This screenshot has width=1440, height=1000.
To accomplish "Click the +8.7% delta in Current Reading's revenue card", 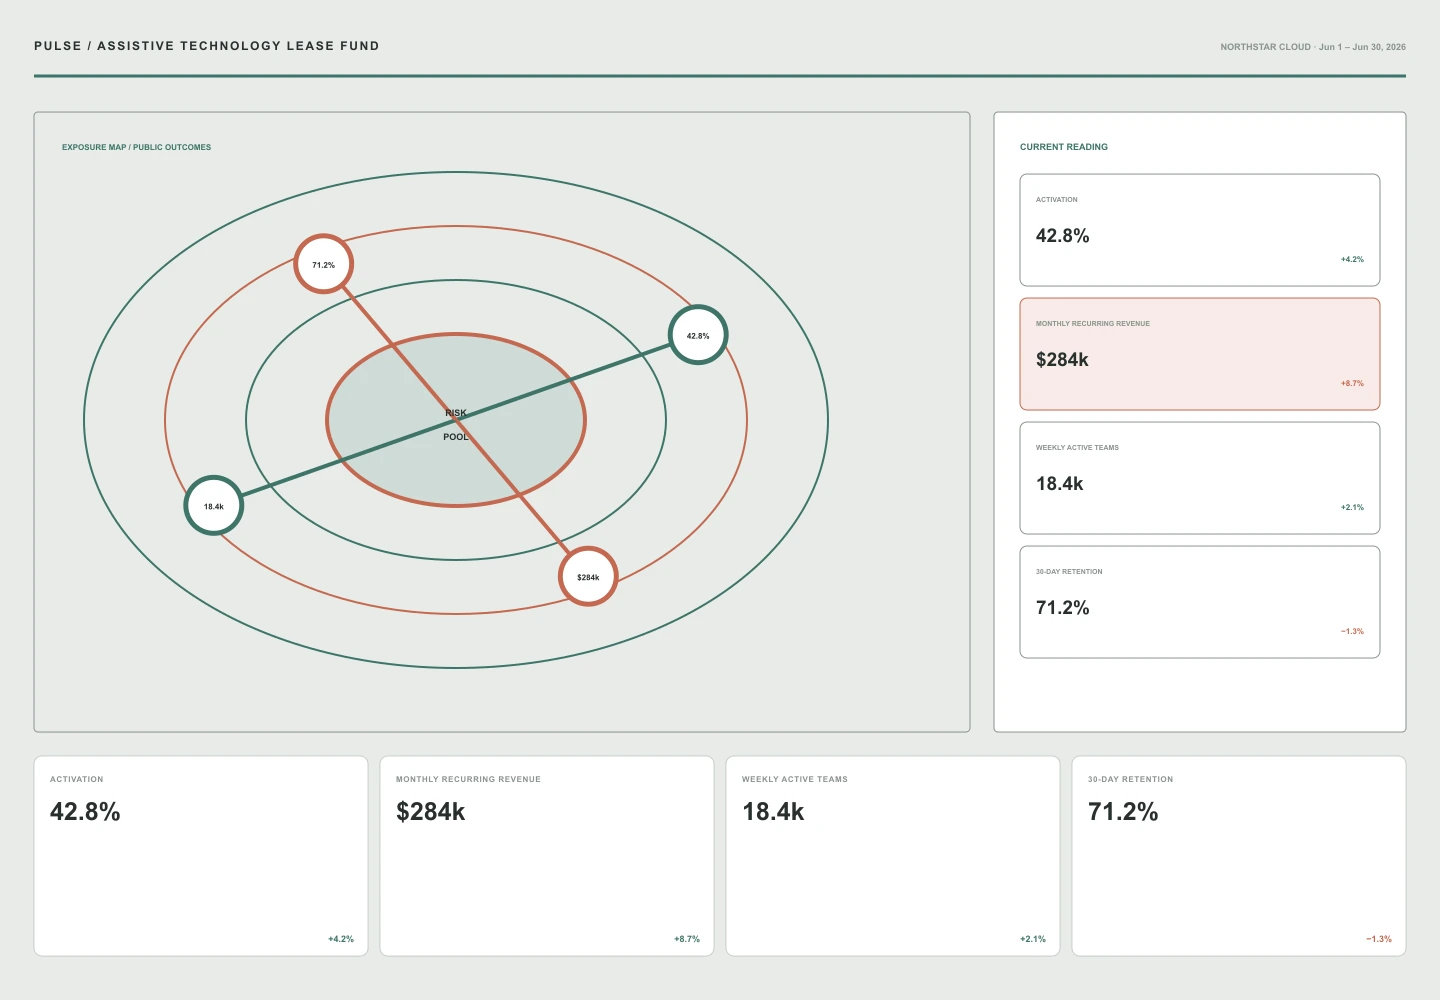I will pyautogui.click(x=1352, y=383).
